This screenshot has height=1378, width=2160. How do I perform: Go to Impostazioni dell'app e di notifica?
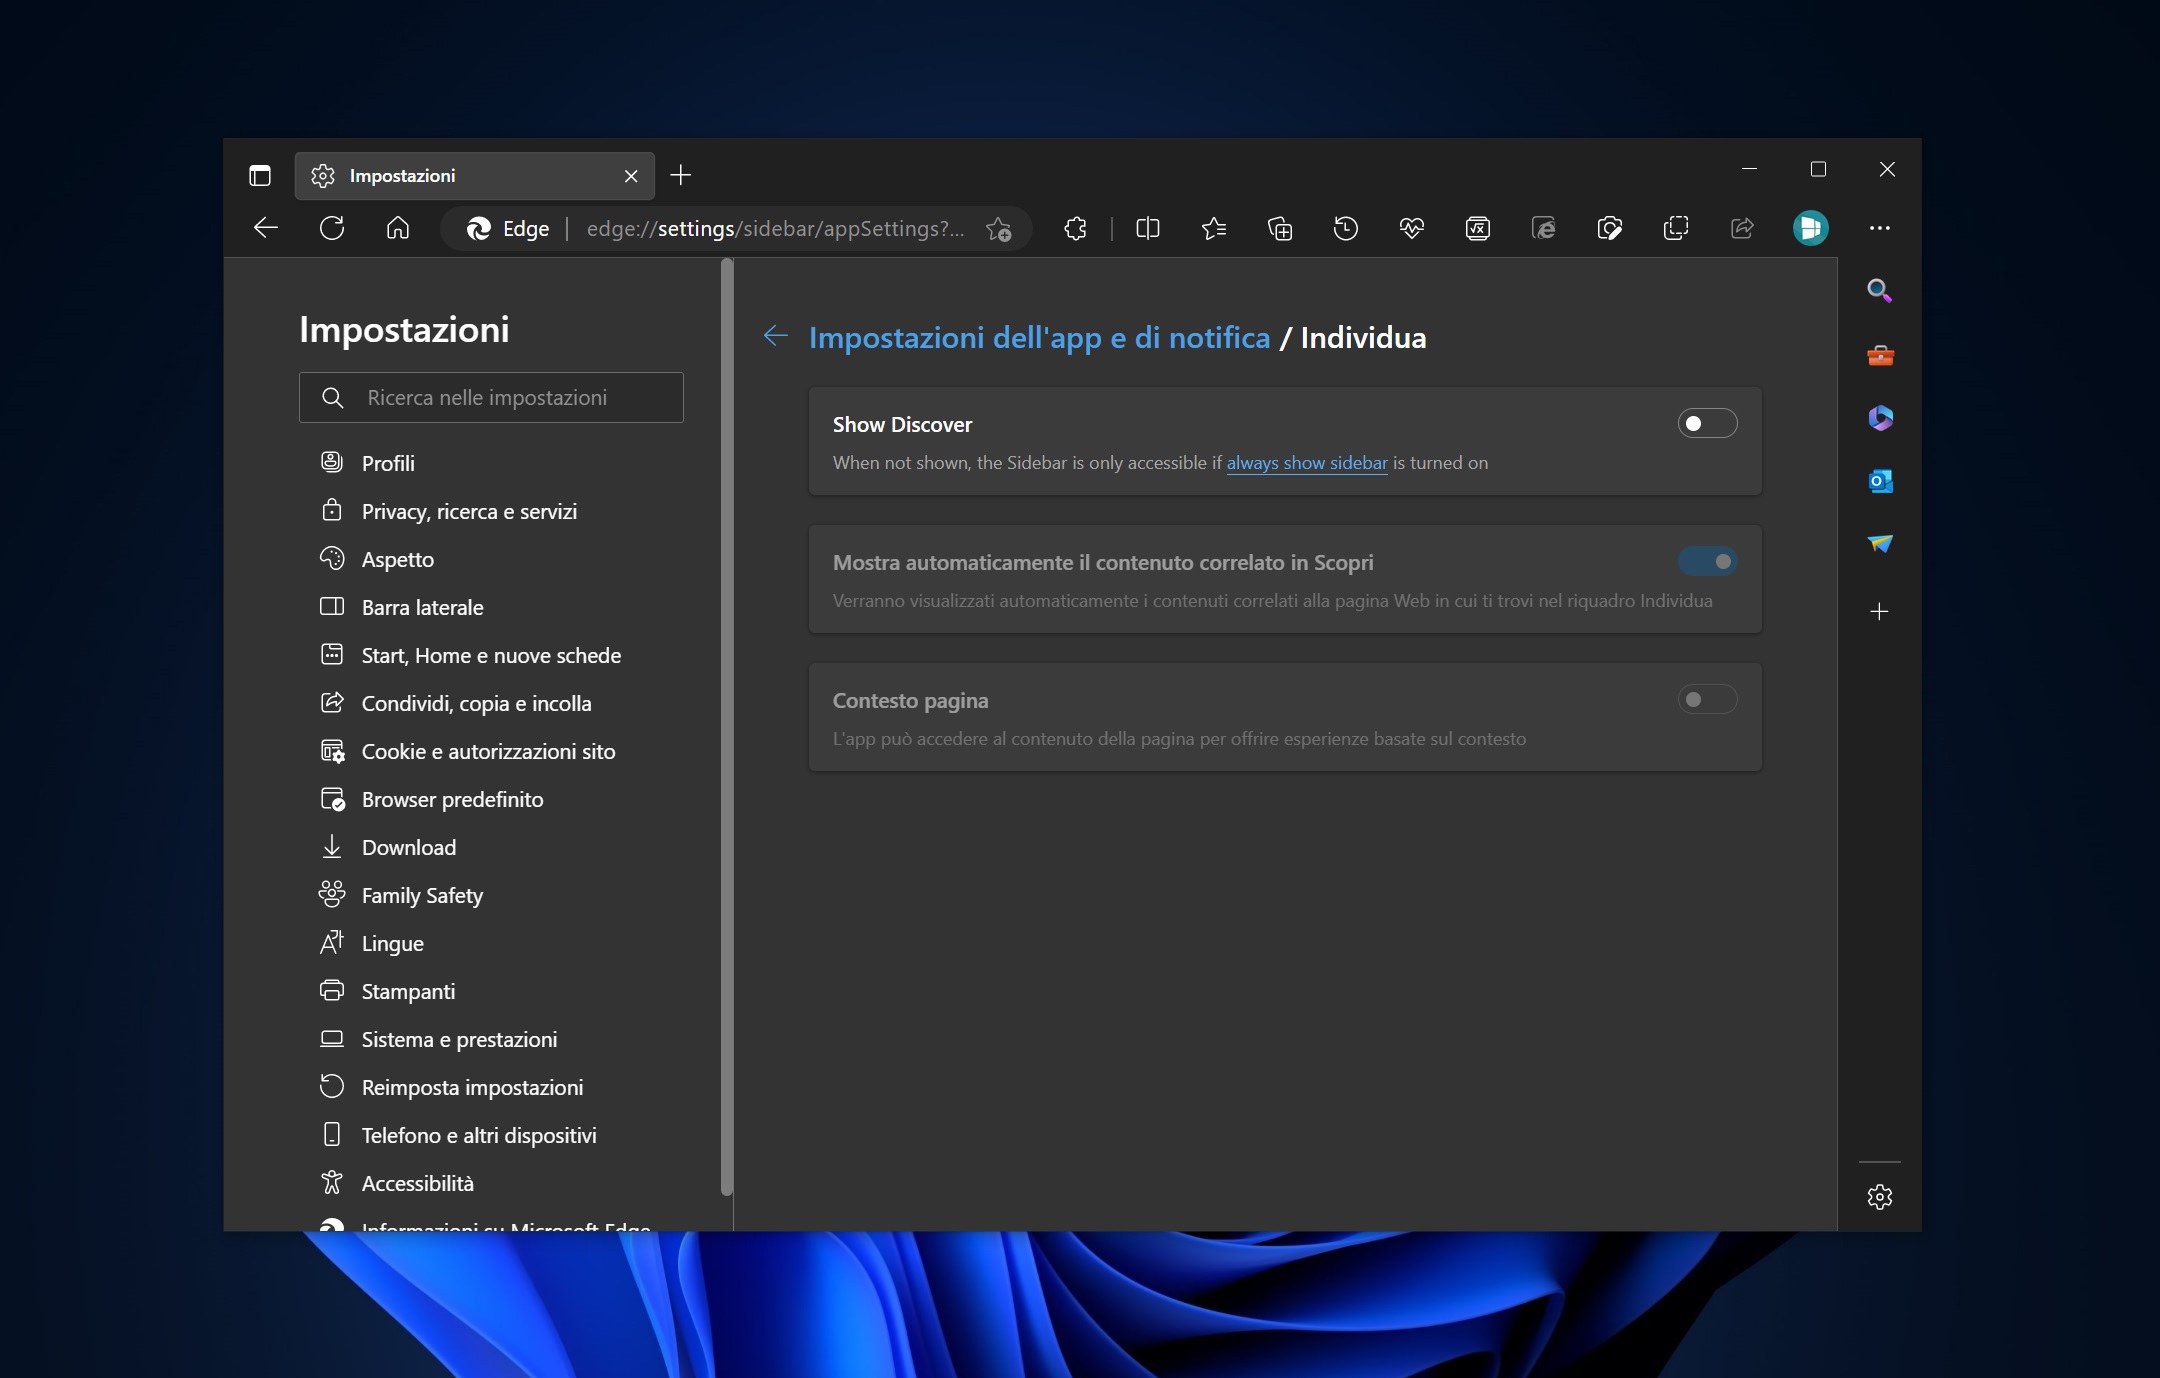[x=1039, y=338]
